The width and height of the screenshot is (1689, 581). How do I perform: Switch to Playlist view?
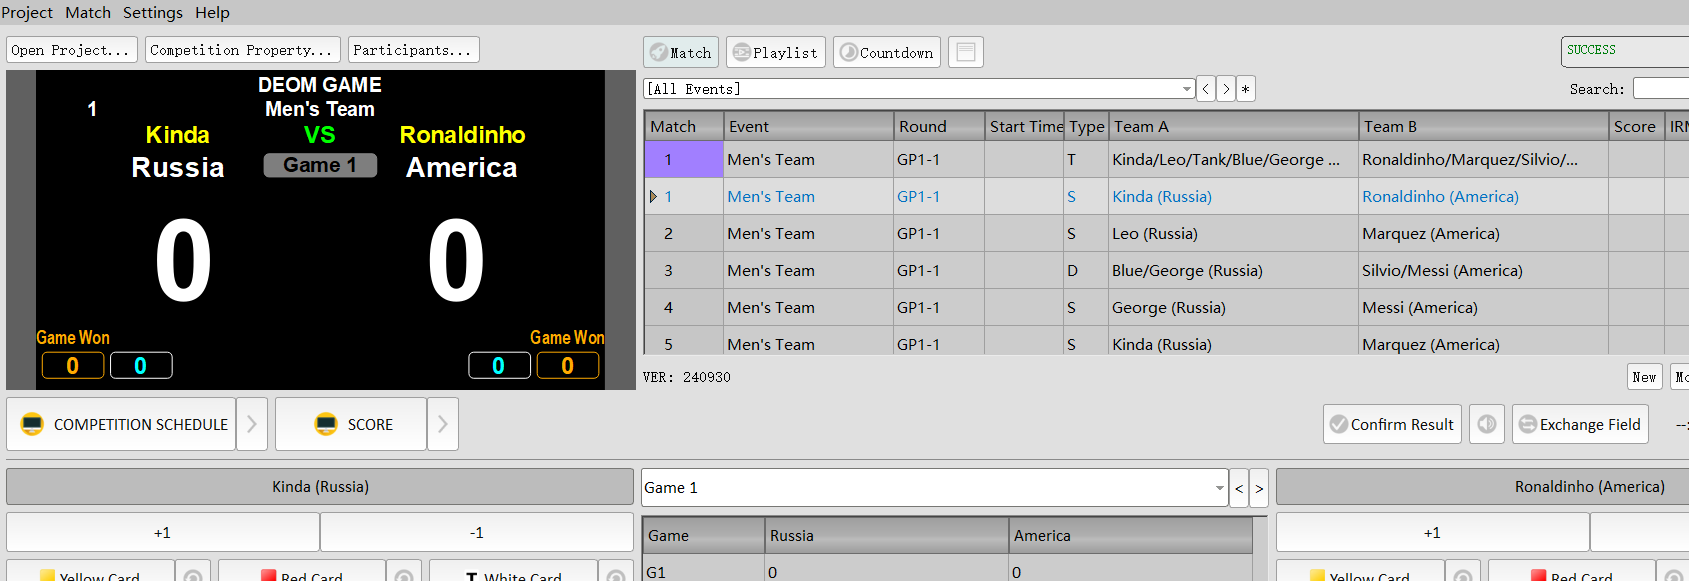775,52
